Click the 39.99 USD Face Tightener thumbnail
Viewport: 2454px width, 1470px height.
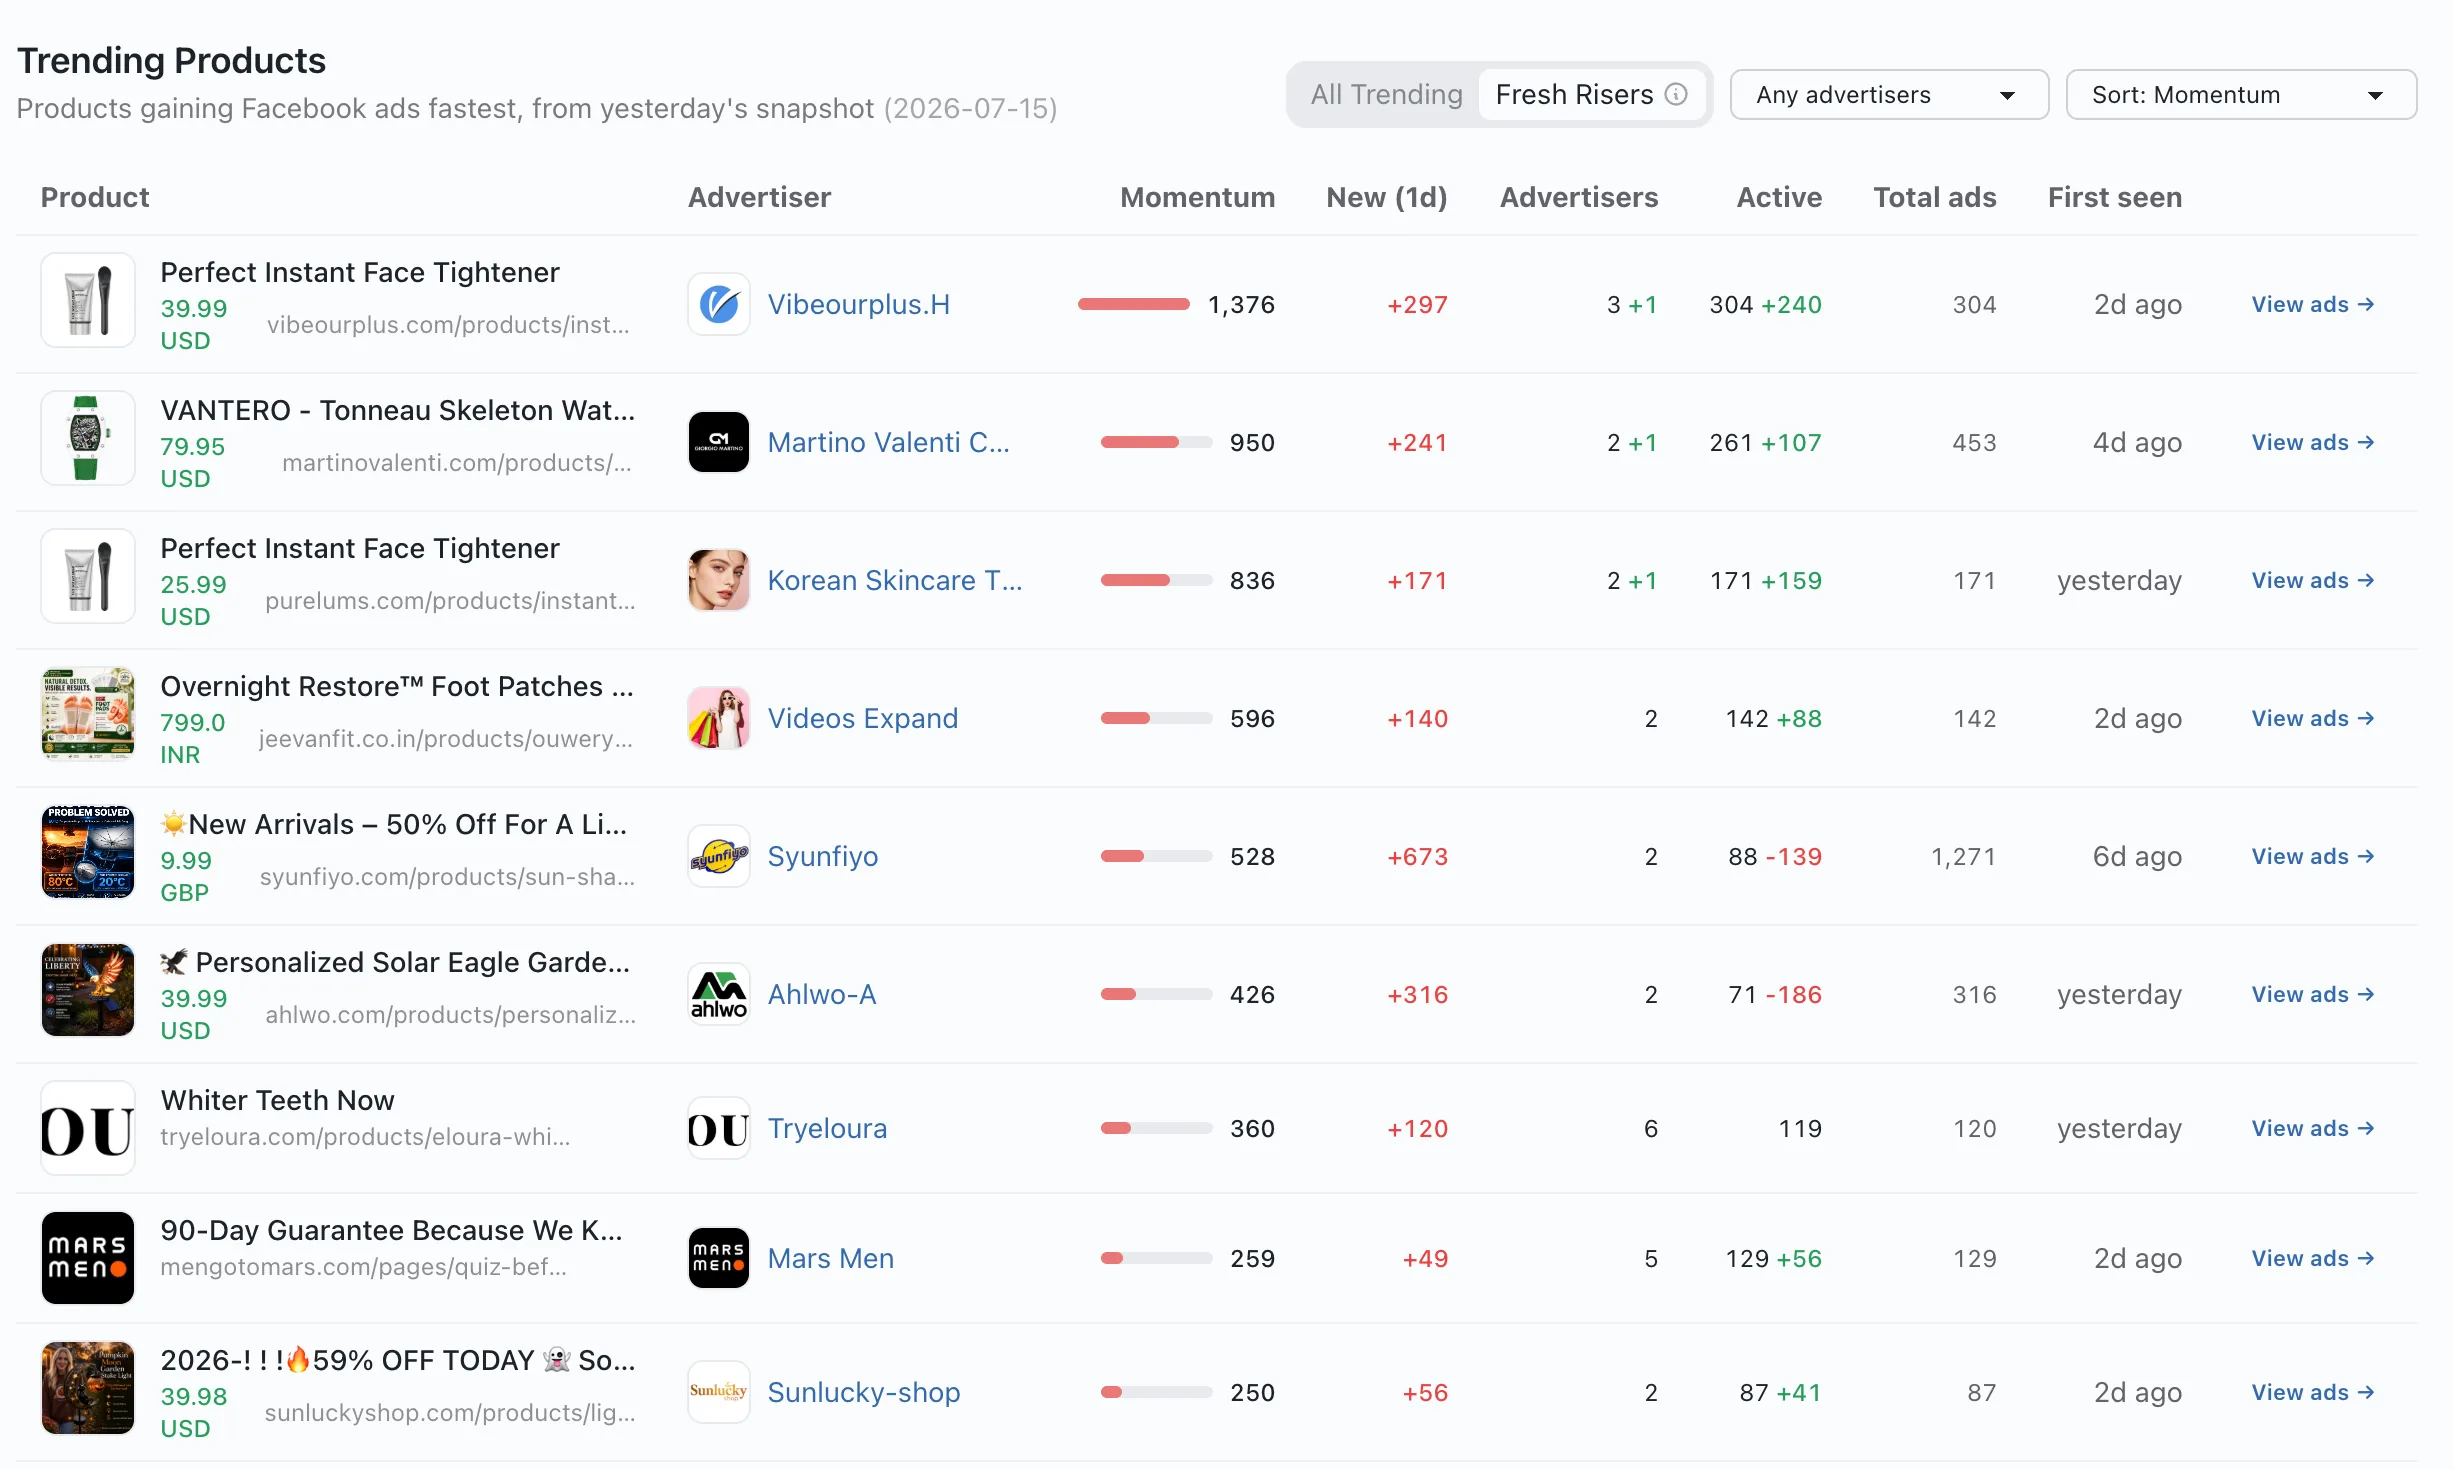(x=88, y=300)
